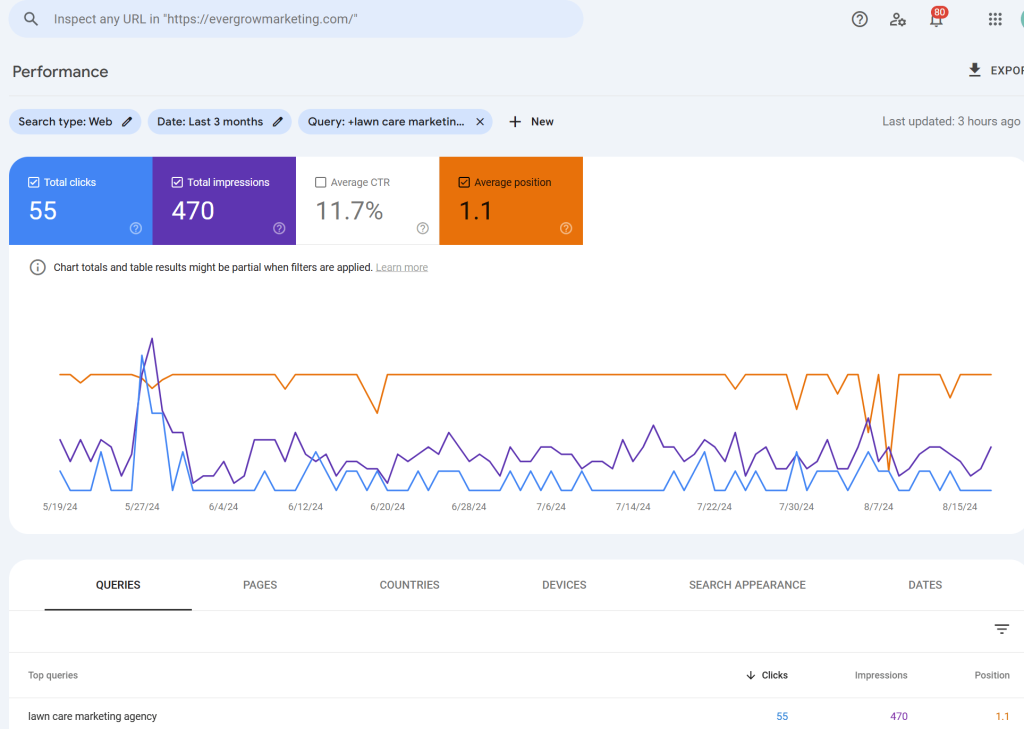Click the Learn more link
The height and width of the screenshot is (729, 1024).
tap(401, 267)
